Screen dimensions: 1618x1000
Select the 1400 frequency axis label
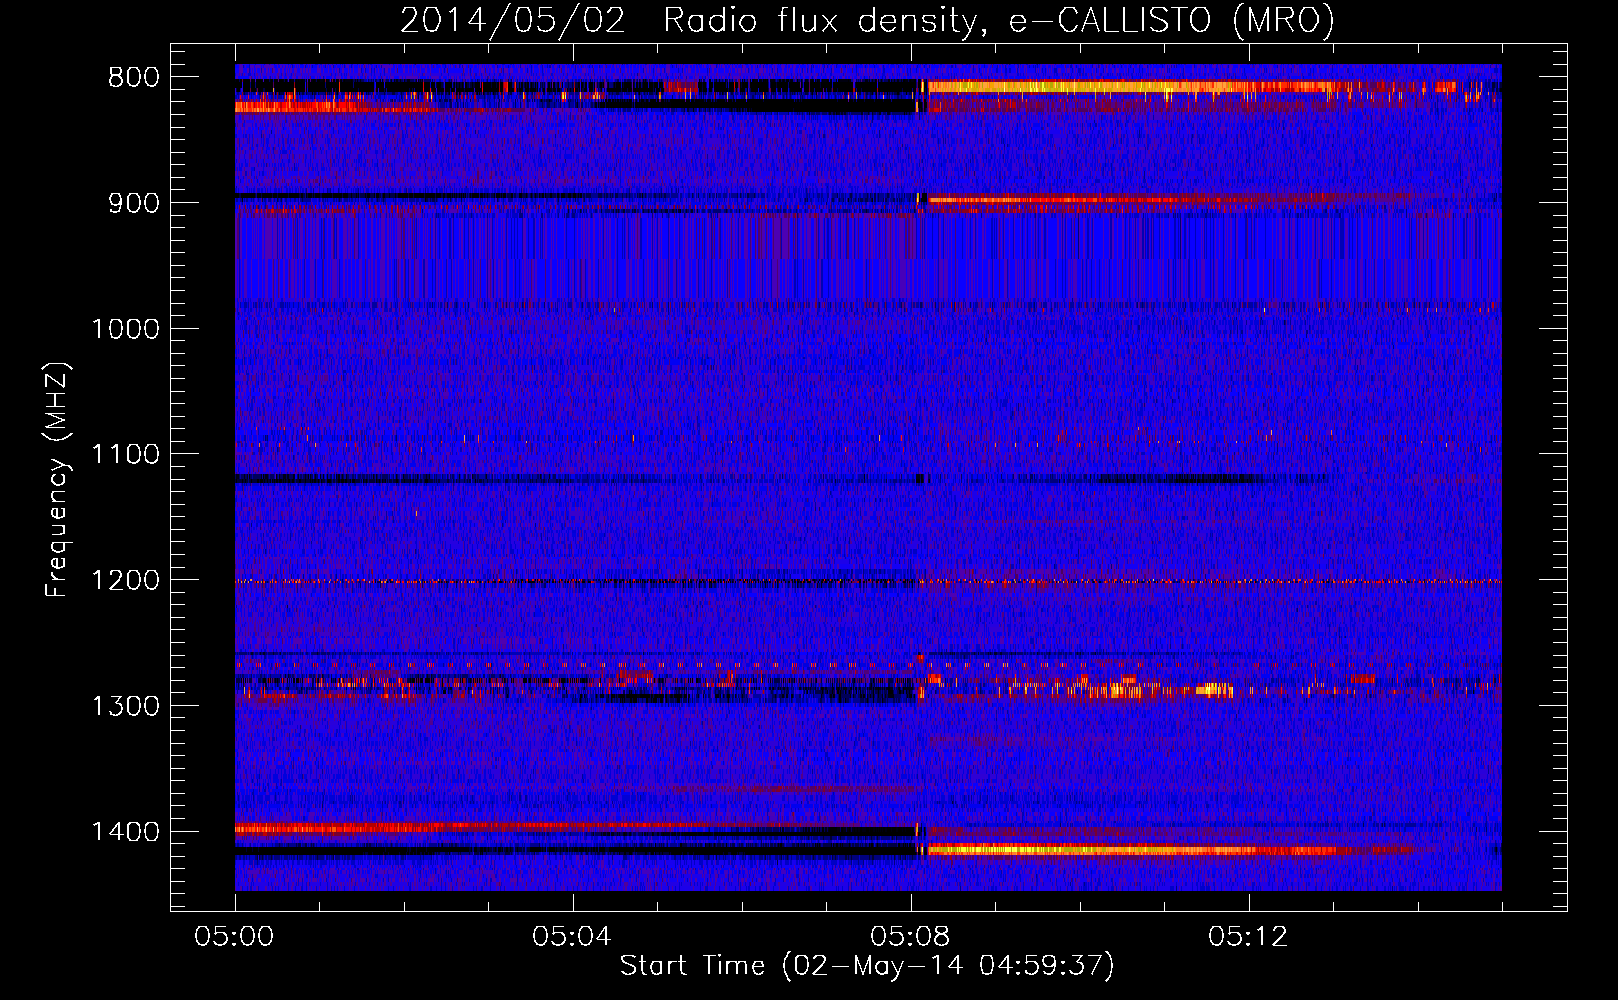pos(125,832)
